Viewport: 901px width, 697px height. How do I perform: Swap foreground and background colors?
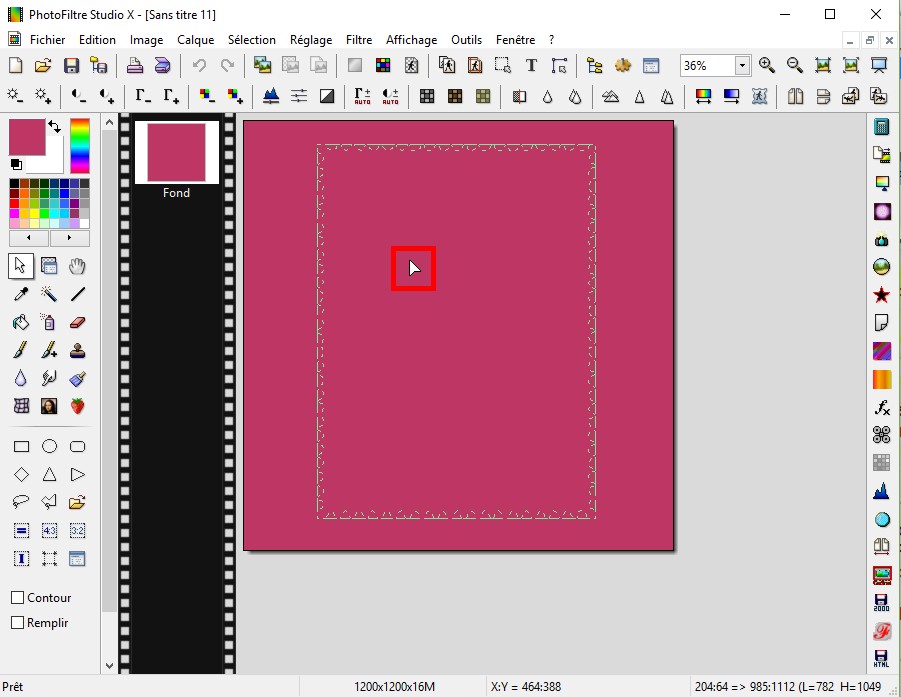tap(54, 127)
